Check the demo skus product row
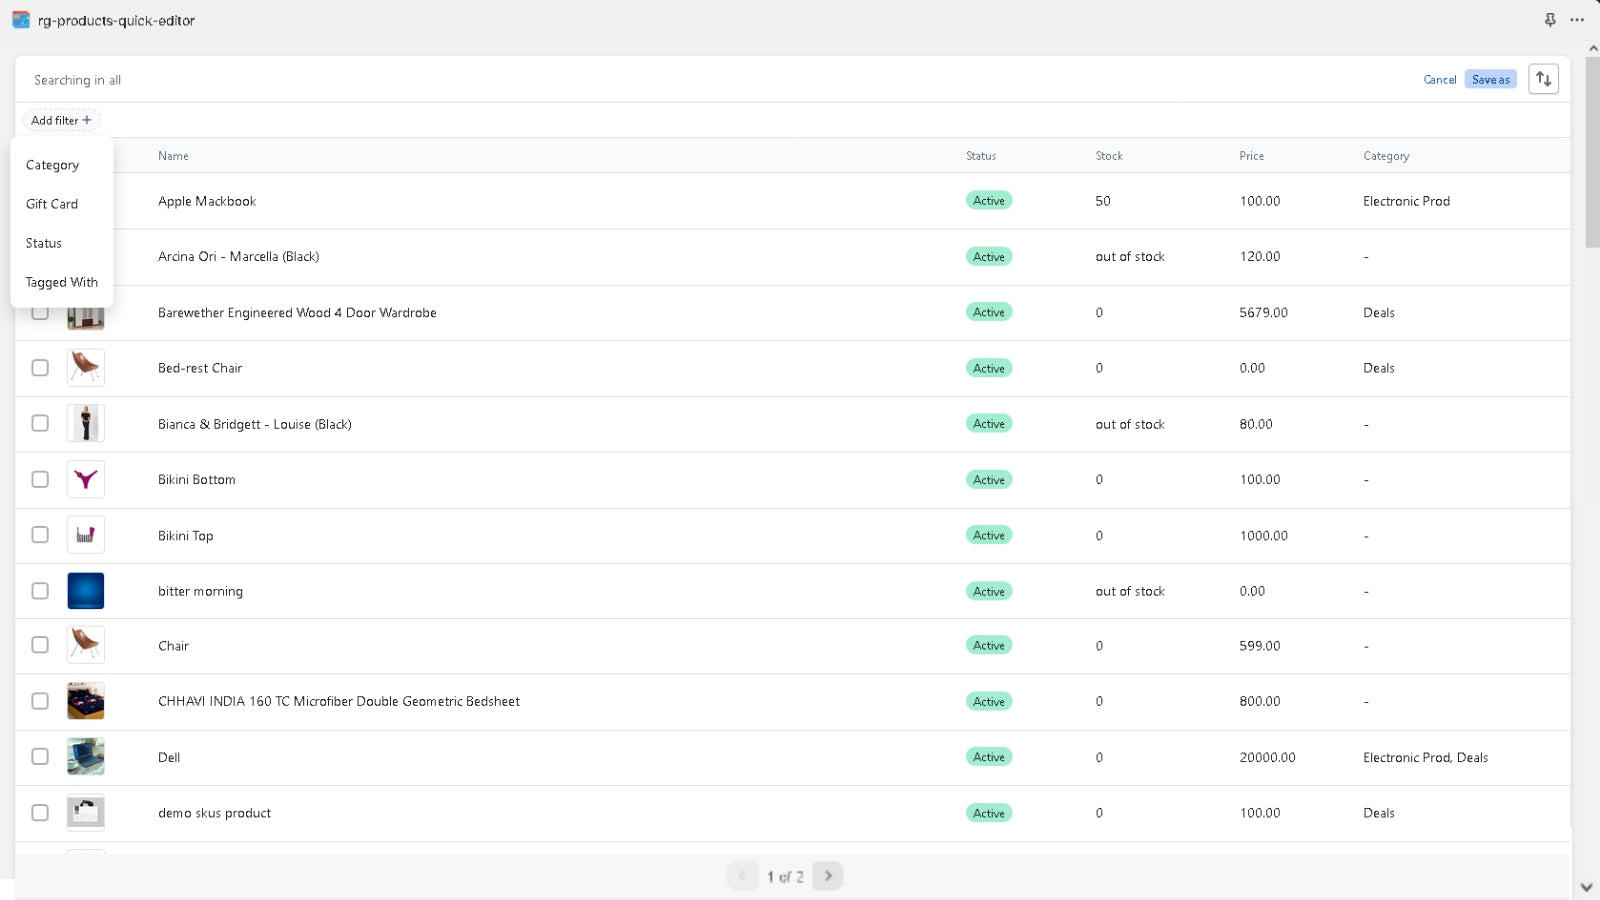The height and width of the screenshot is (900, 1600). click(x=40, y=813)
